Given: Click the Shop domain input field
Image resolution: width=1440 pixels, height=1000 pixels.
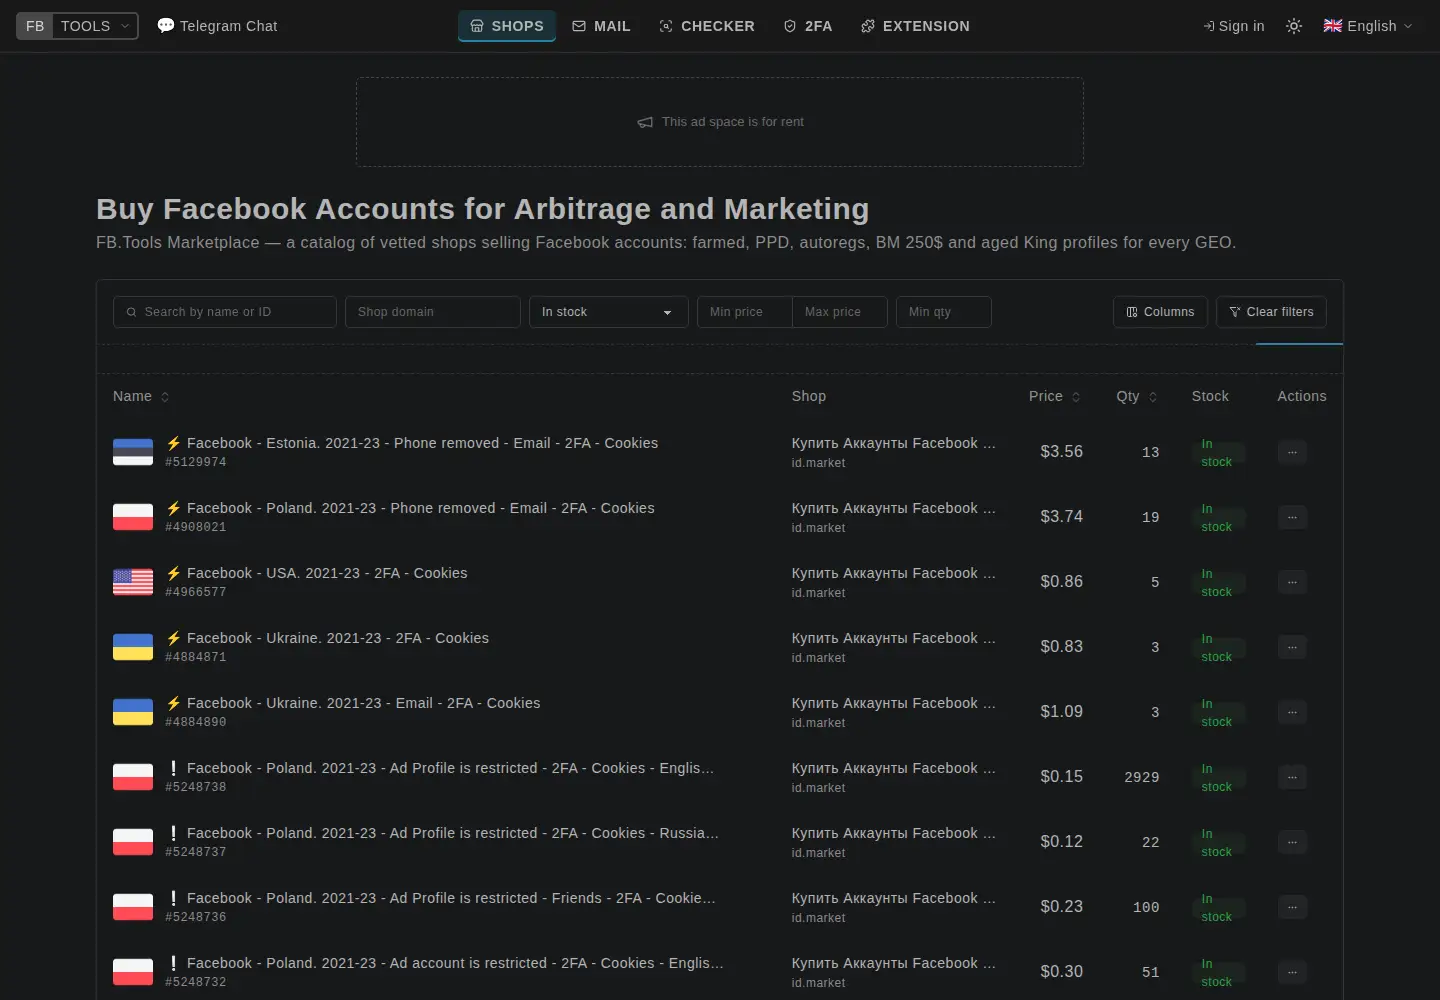Looking at the screenshot, I should [x=433, y=312].
